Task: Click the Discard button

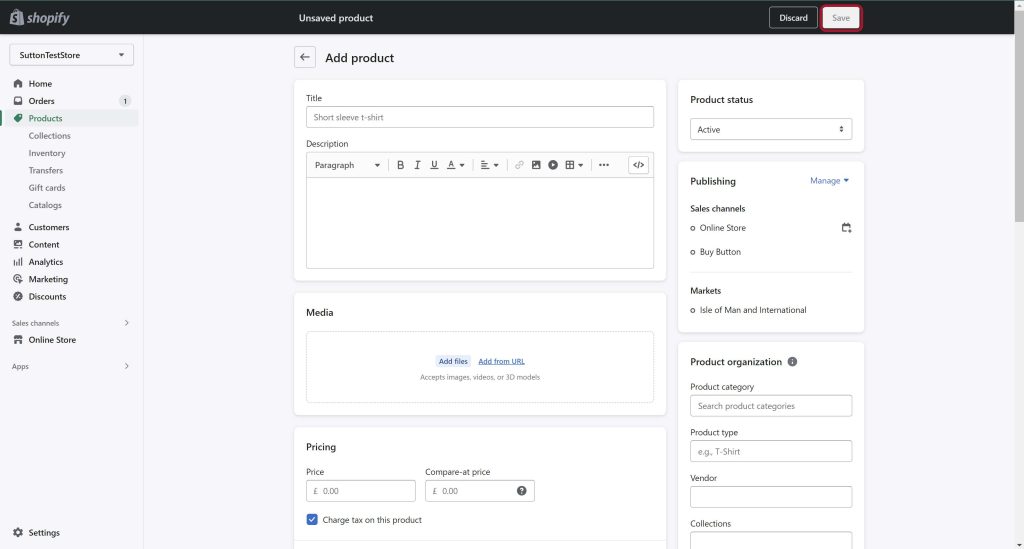Action: (x=793, y=18)
